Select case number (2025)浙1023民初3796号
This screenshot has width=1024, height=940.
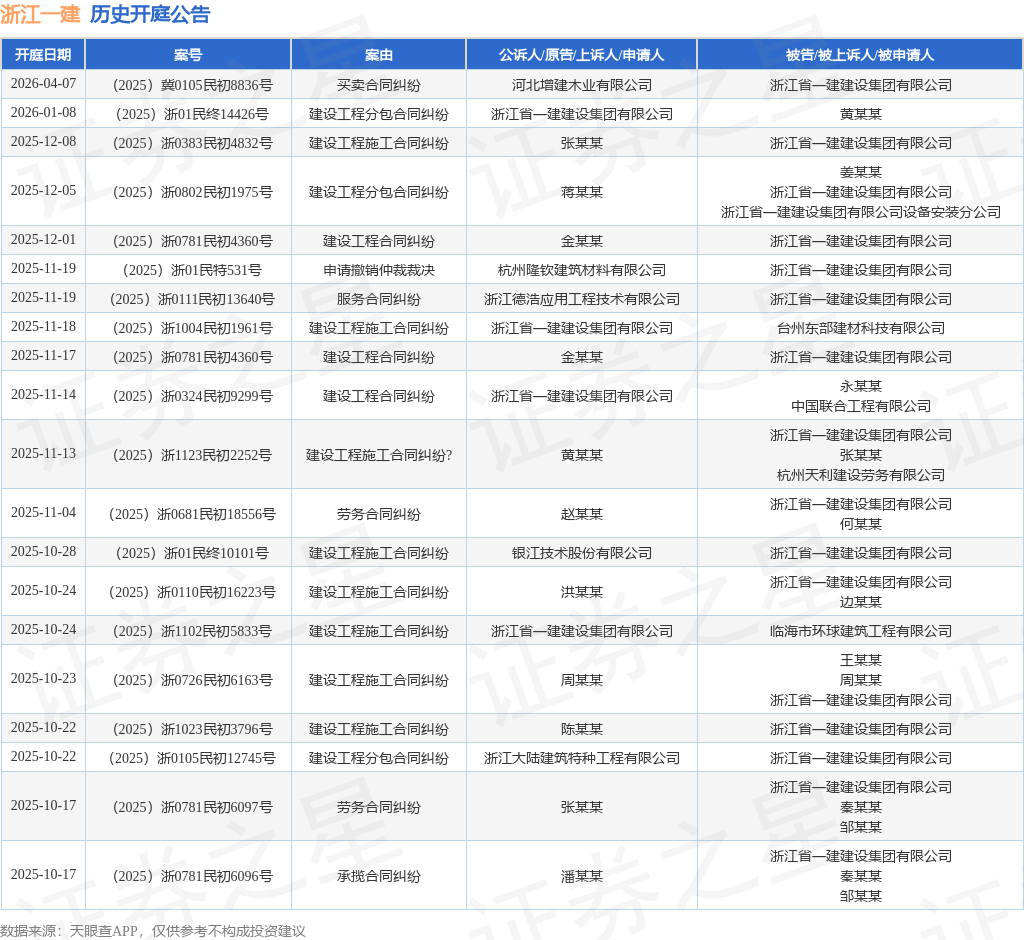192,729
